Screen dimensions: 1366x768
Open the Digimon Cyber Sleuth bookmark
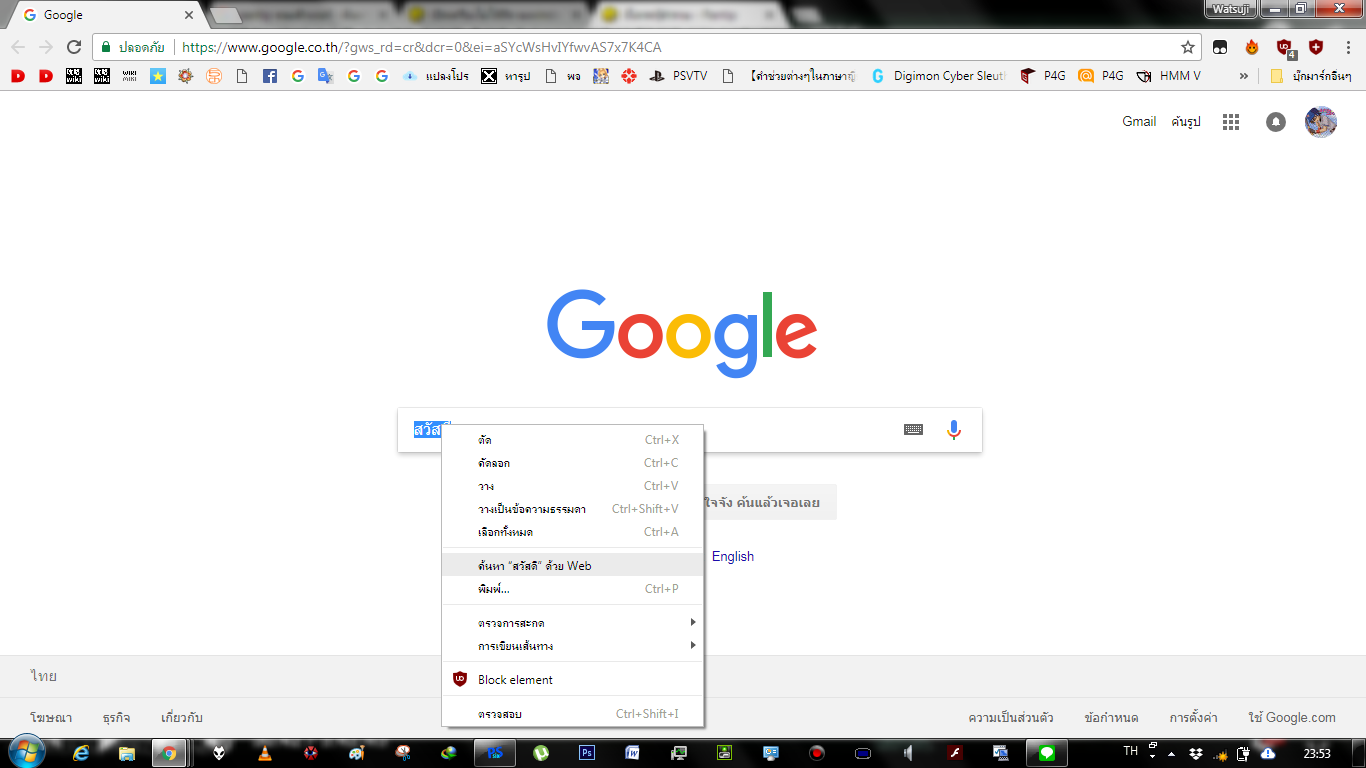pyautogui.click(x=938, y=76)
